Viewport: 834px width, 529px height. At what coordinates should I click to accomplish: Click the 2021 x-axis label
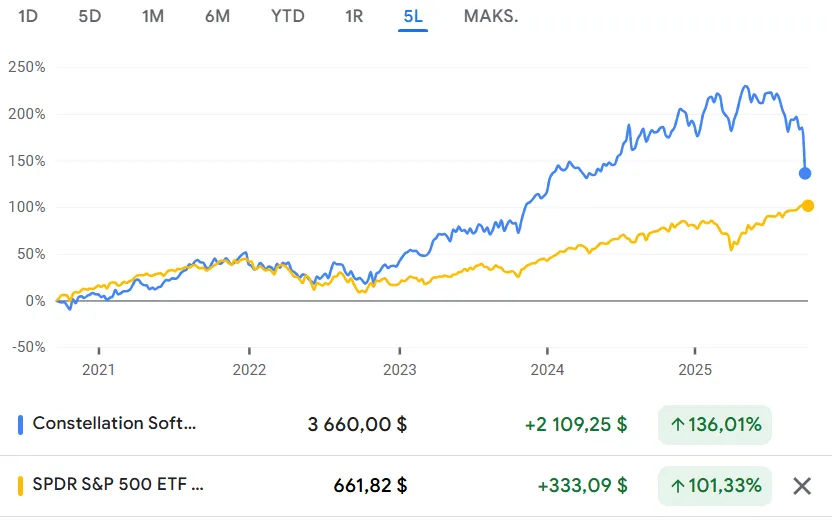(98, 370)
